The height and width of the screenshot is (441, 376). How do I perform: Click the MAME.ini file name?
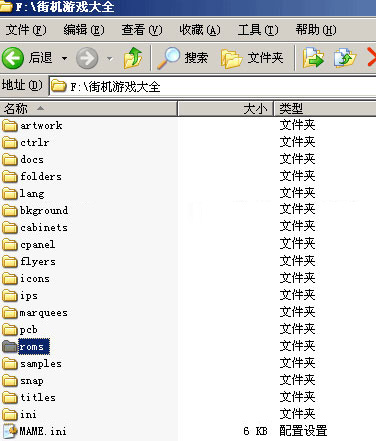43,431
